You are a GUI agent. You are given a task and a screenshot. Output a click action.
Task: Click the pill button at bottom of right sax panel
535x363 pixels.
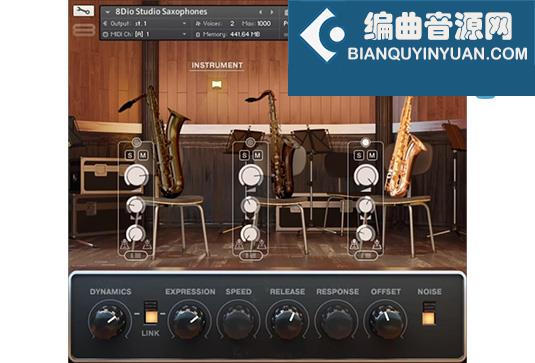(365, 255)
